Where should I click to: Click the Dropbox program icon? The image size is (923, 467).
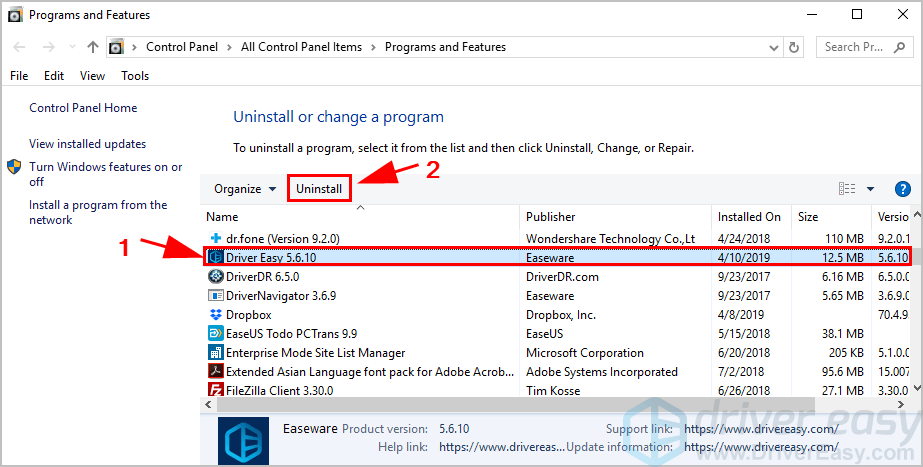point(216,314)
